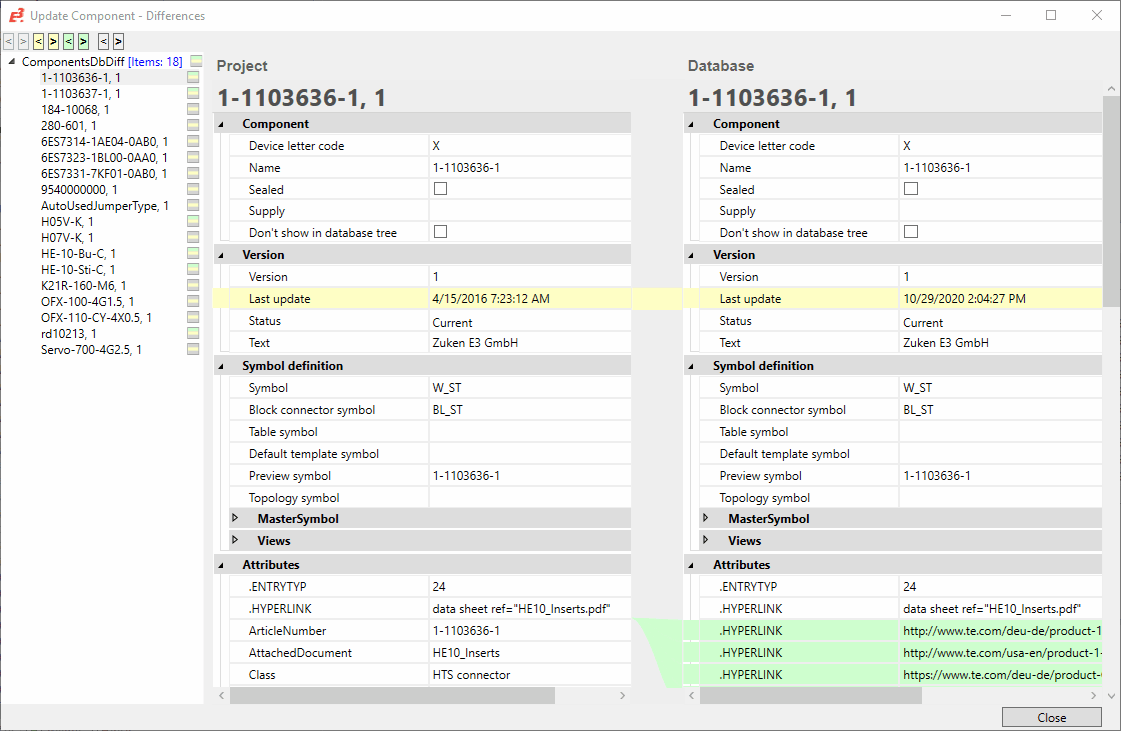Toggle the Sealed checkbox in Project panel

point(440,189)
